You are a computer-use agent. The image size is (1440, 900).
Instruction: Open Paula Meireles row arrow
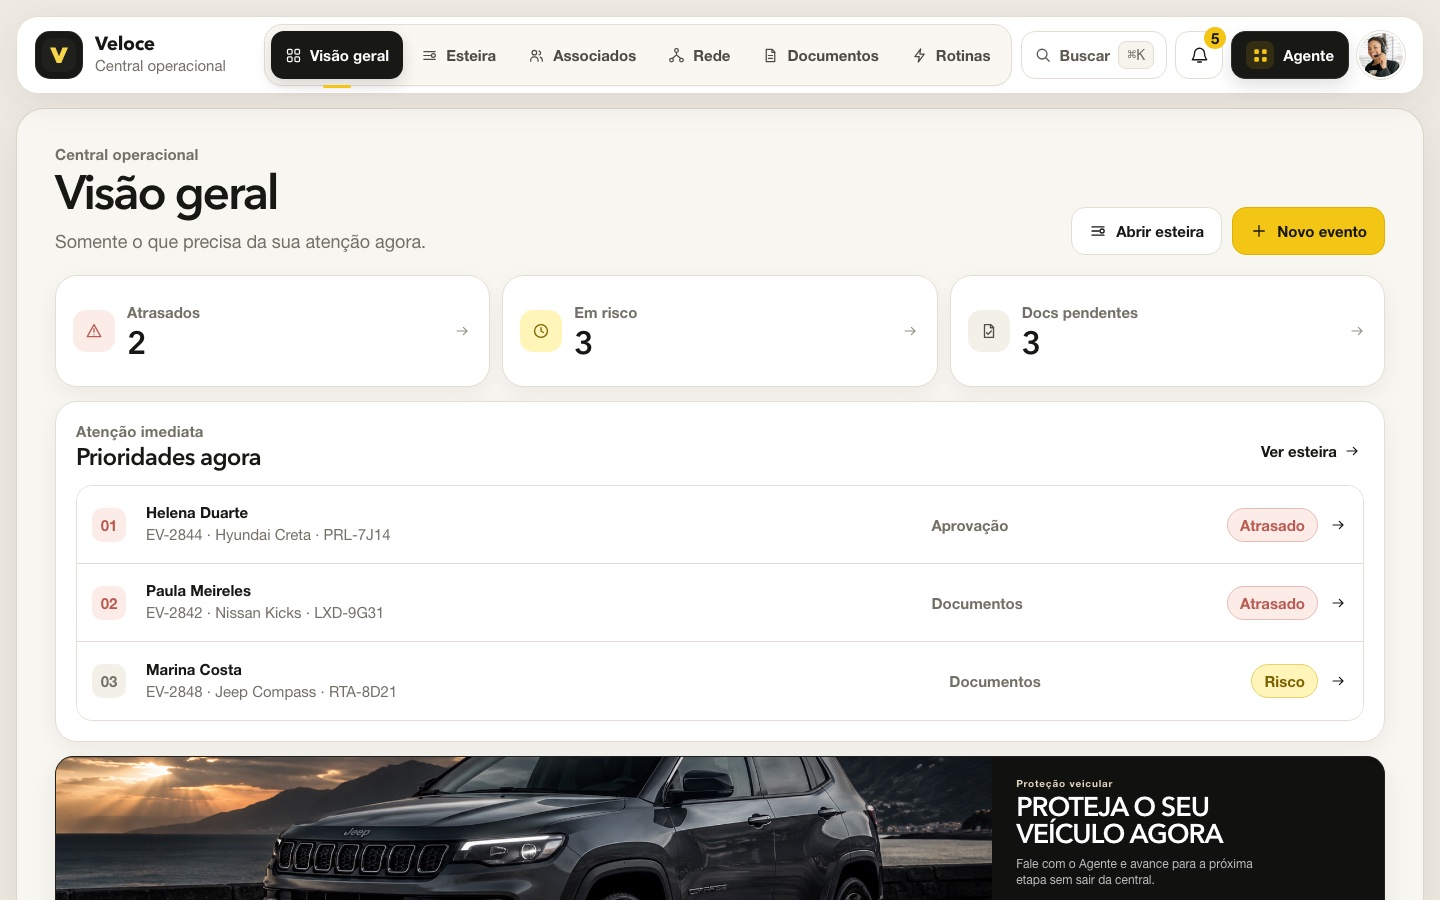coord(1338,603)
